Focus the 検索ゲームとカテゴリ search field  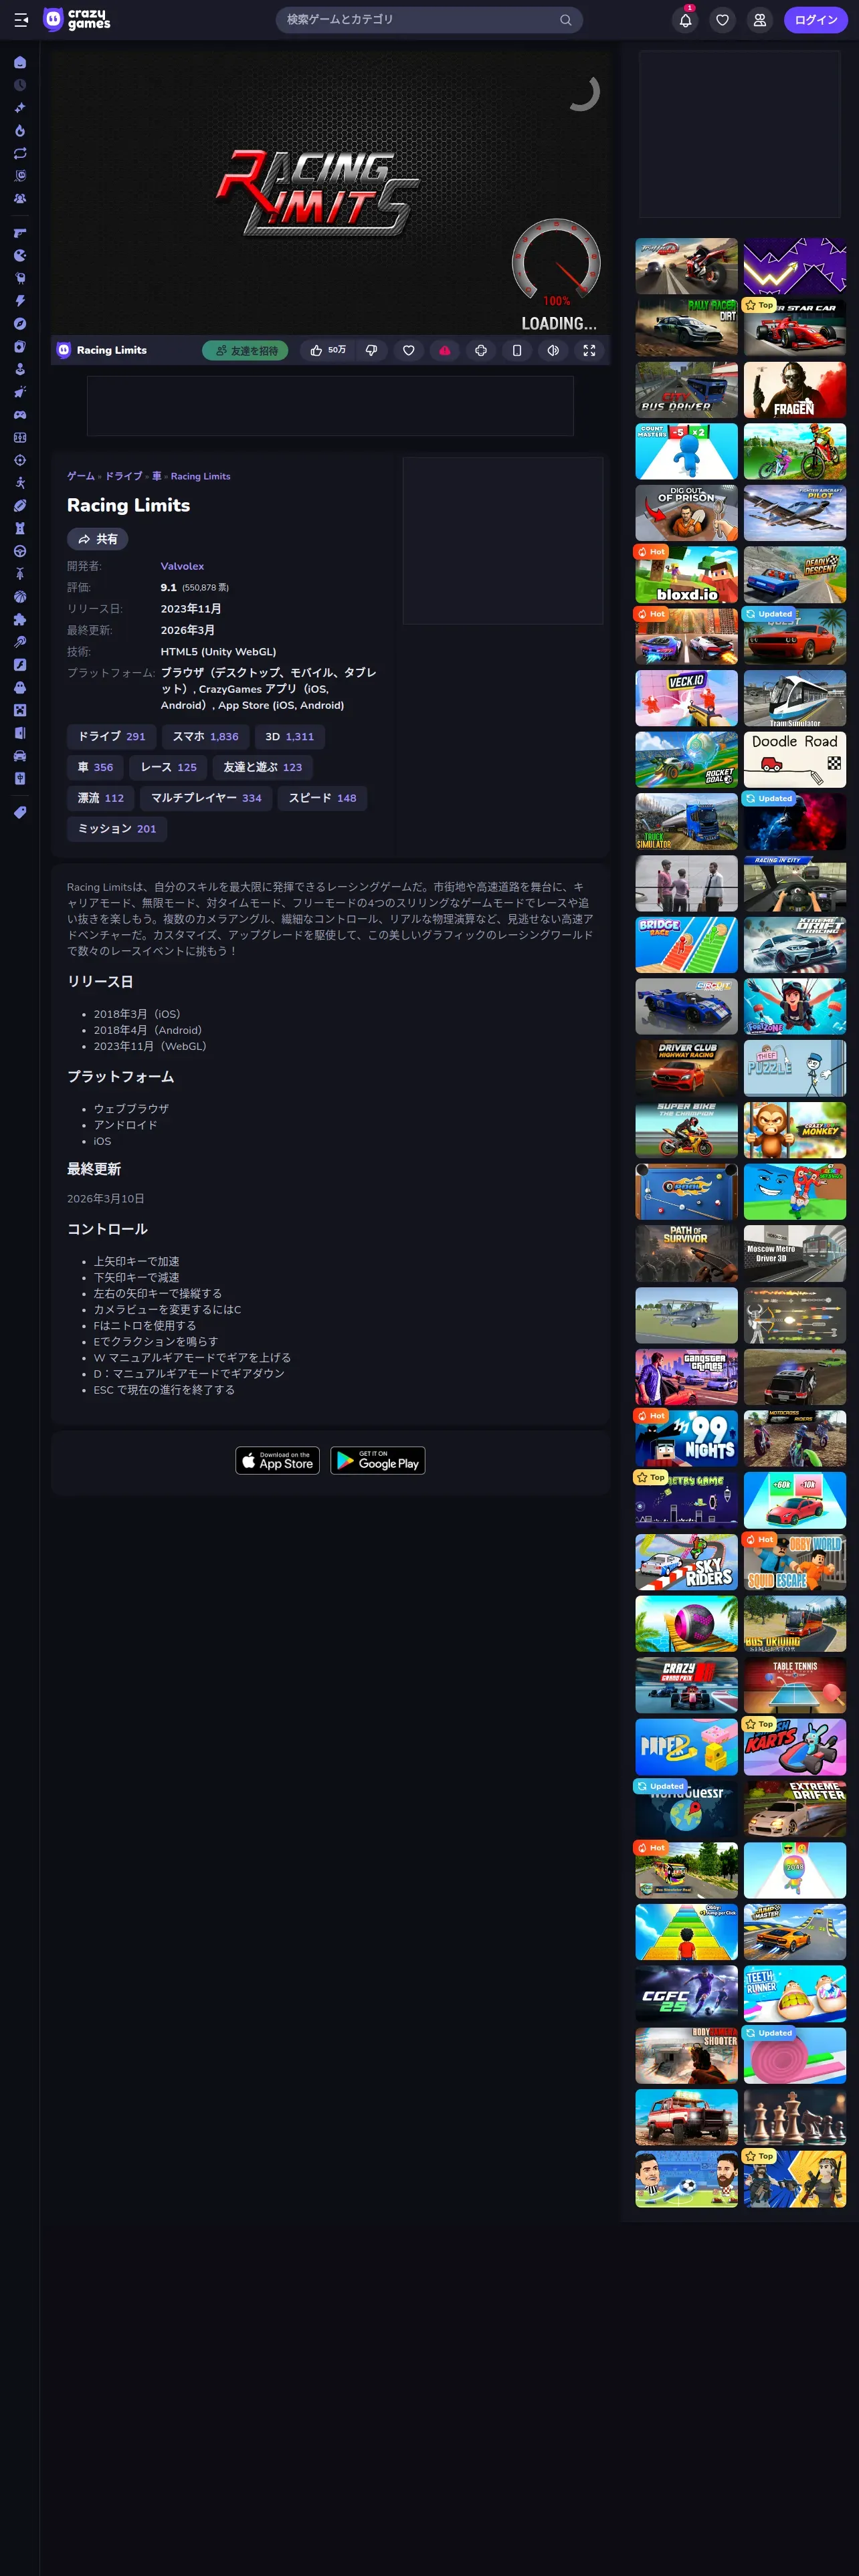[429, 20]
